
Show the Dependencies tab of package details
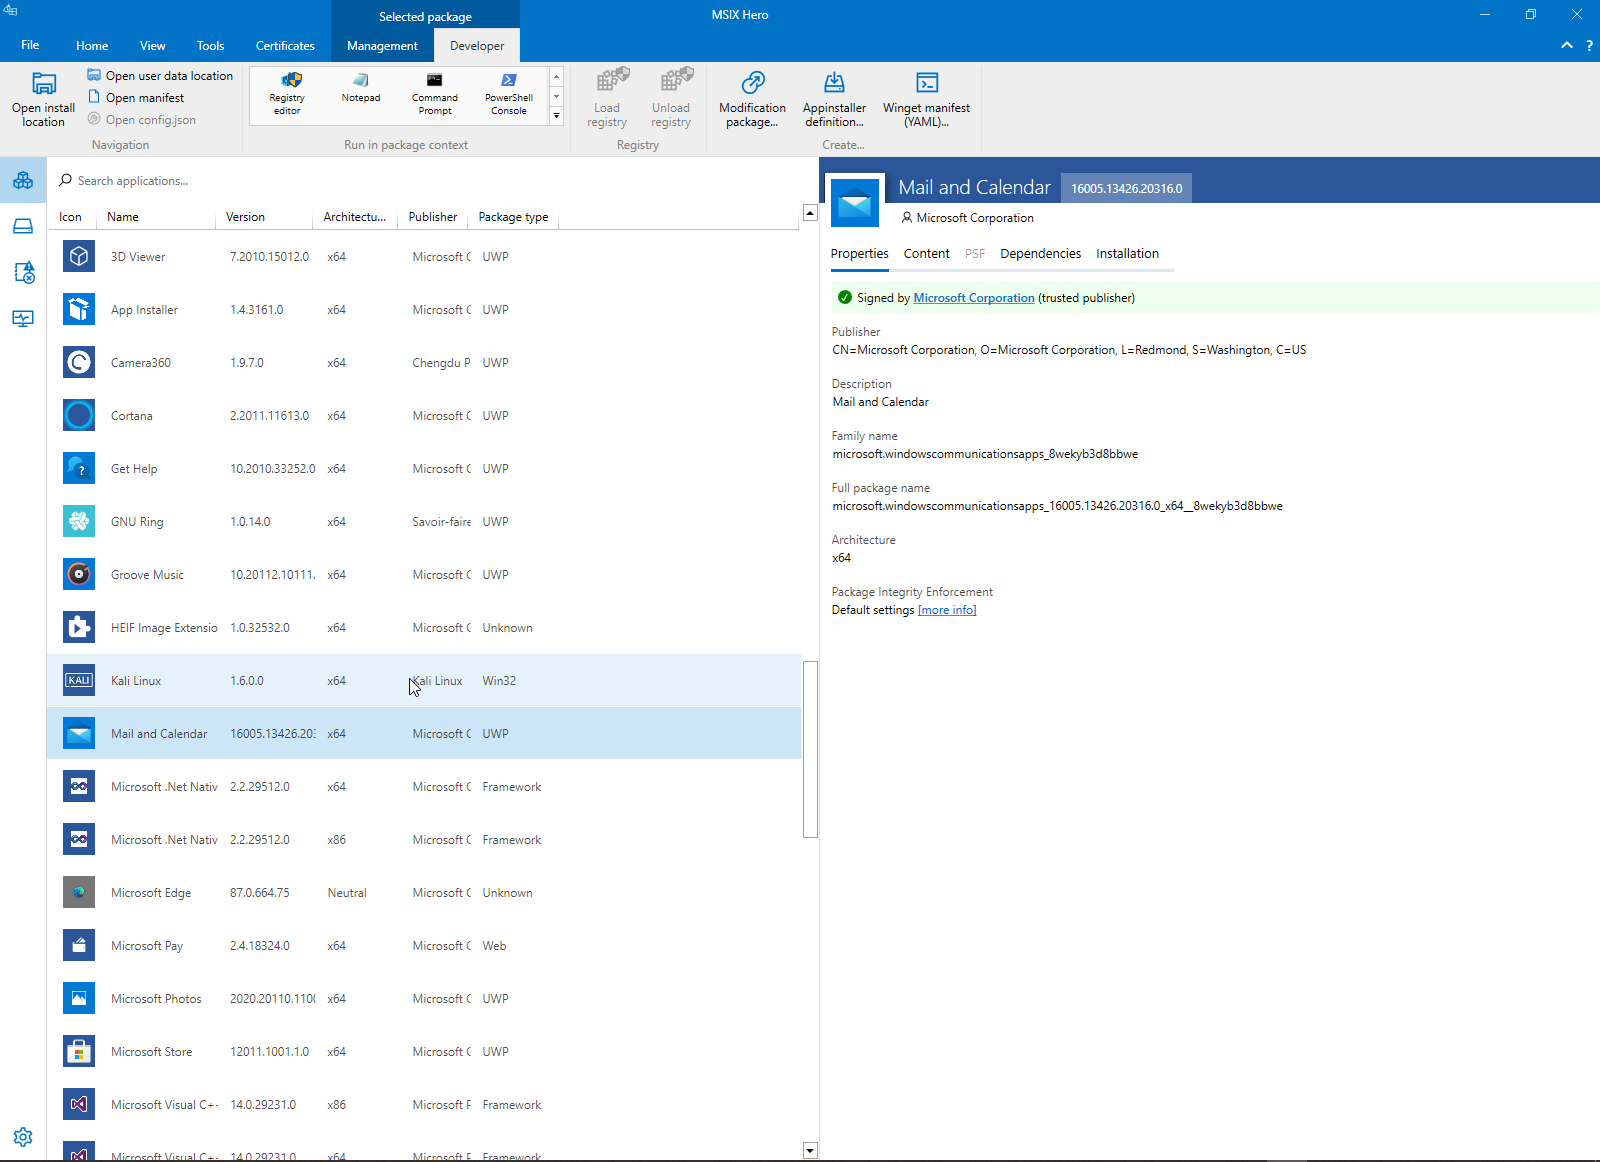(x=1040, y=254)
